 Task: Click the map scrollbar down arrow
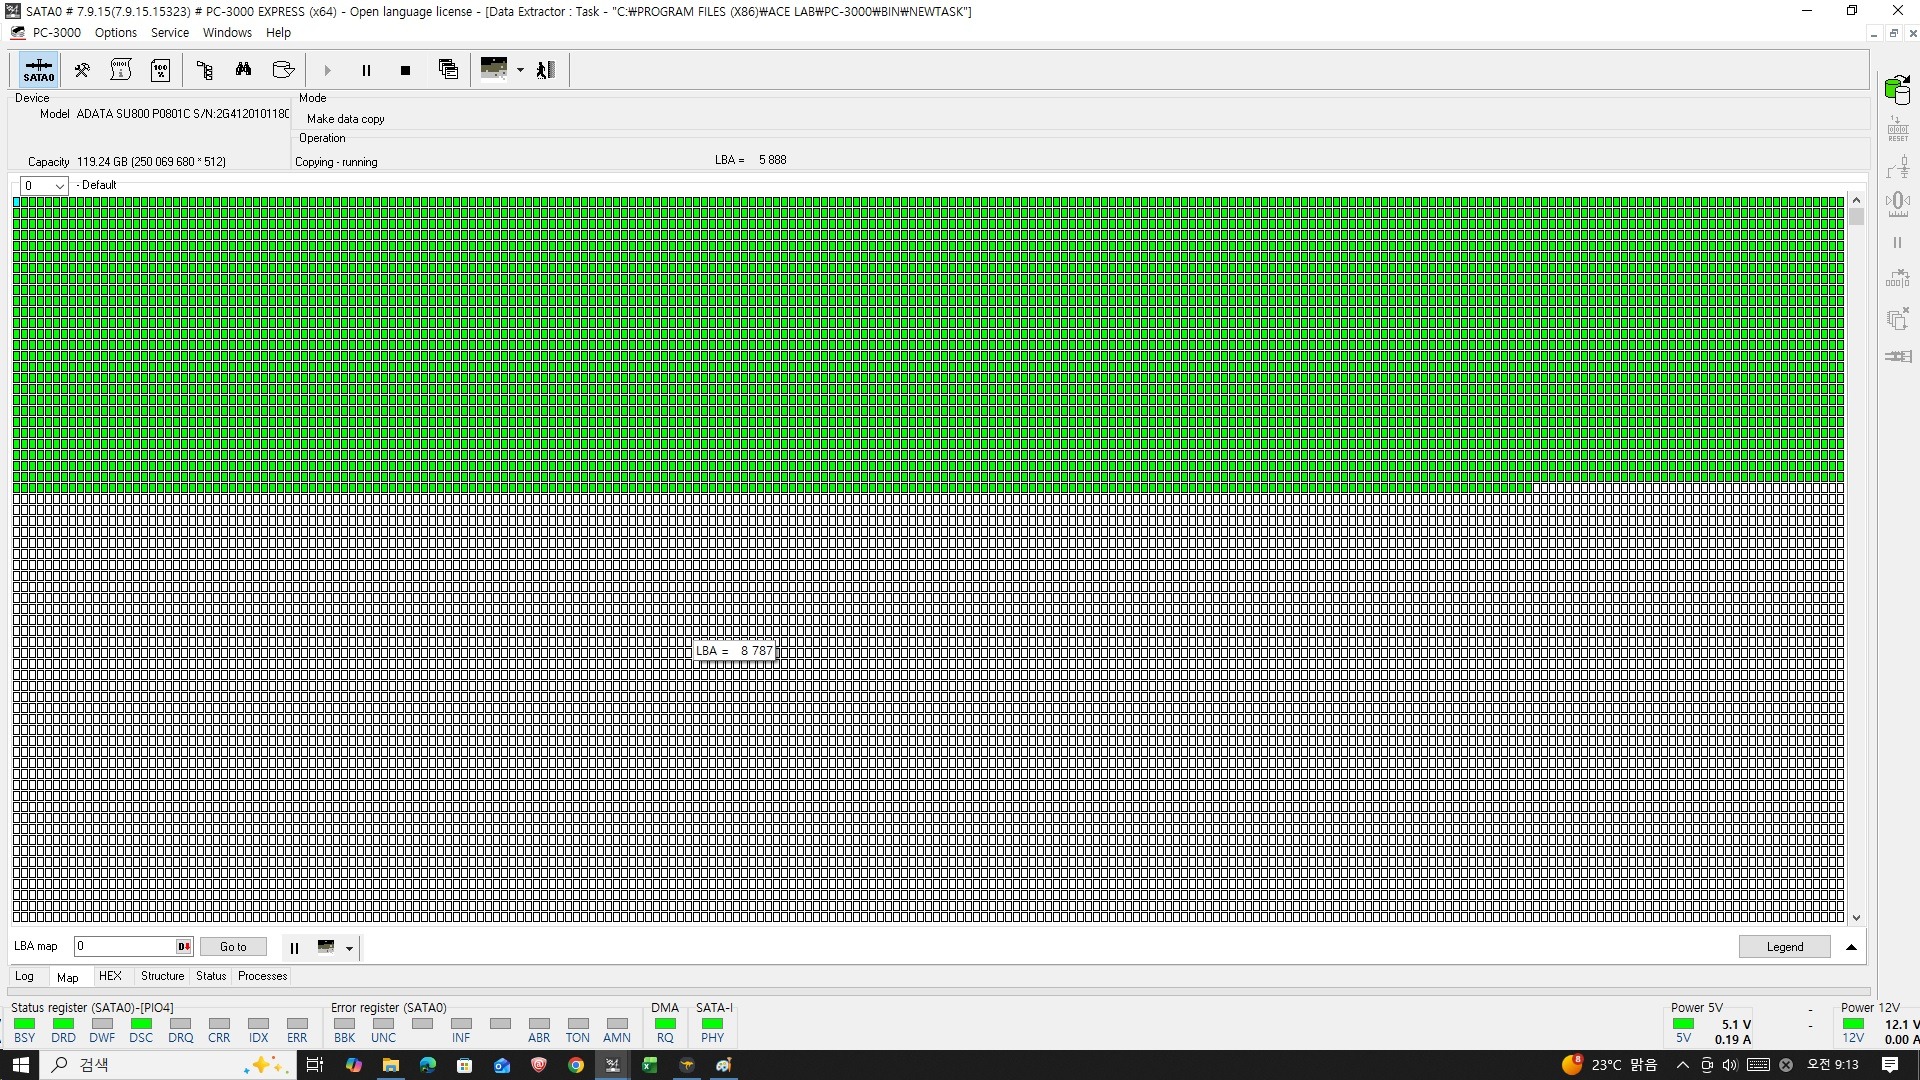point(1857,918)
